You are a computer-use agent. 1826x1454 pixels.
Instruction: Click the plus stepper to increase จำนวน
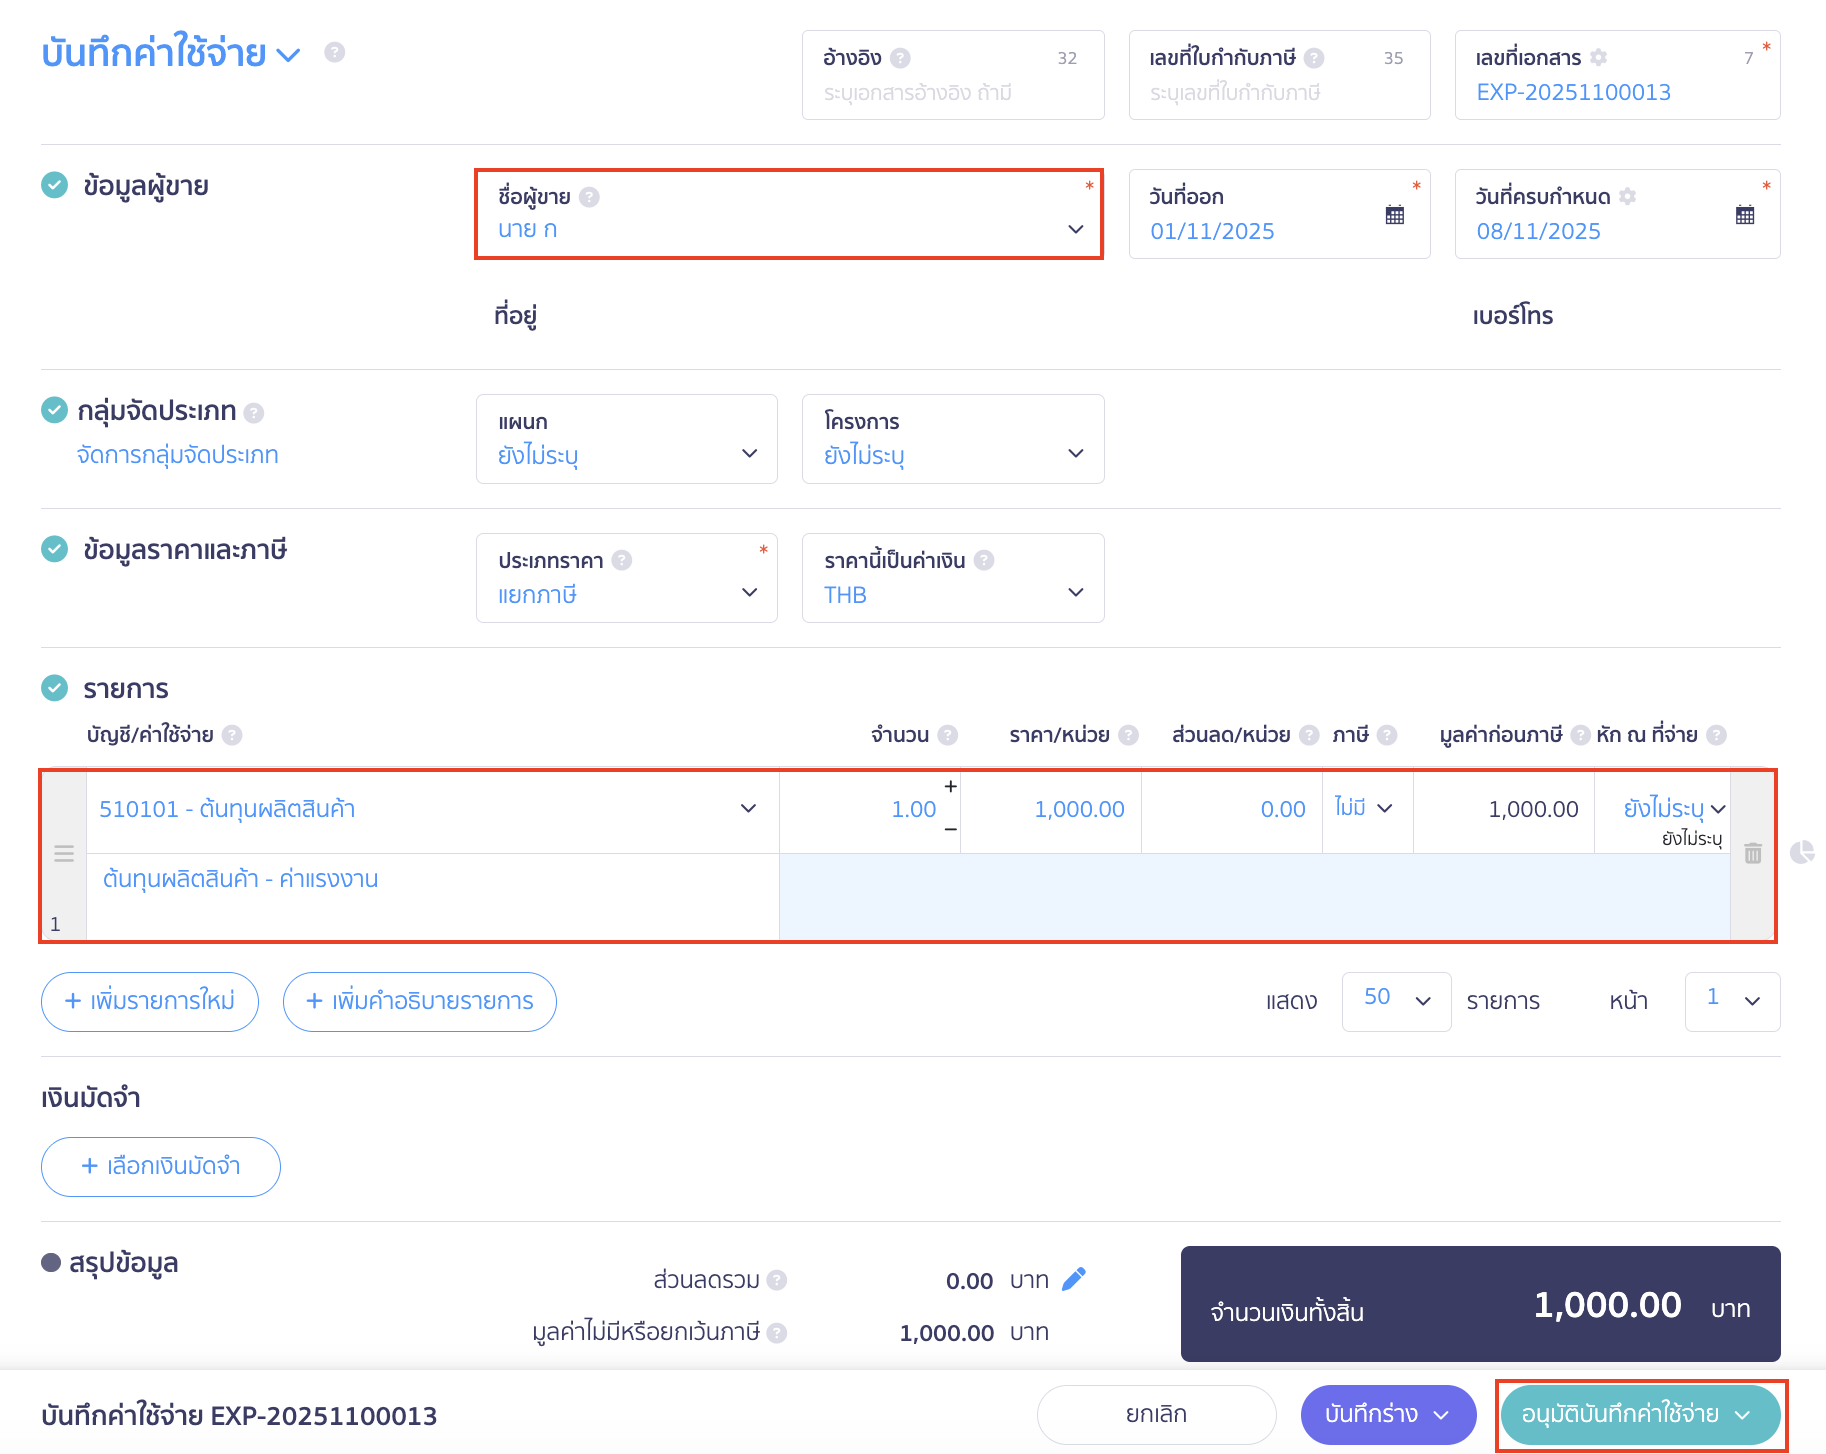(950, 787)
